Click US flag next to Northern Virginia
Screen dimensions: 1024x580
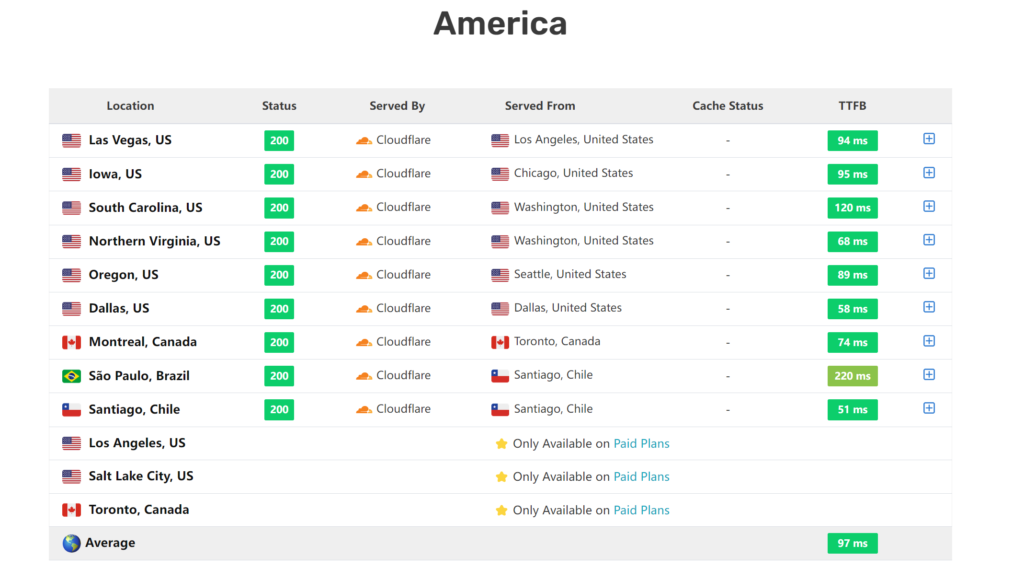click(x=71, y=241)
